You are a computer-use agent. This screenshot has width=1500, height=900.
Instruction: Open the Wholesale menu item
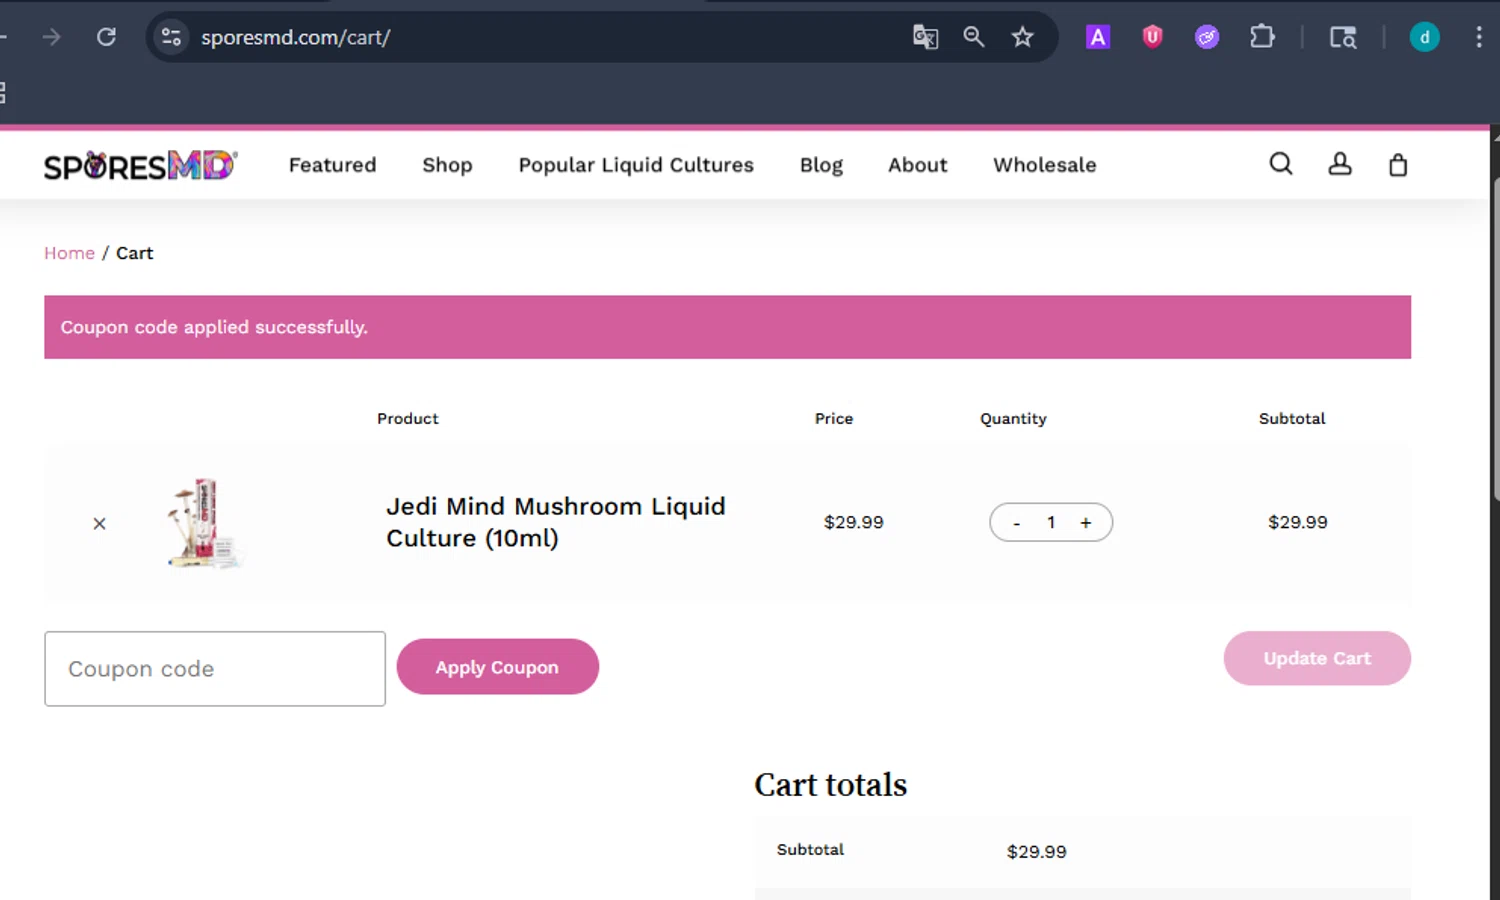pyautogui.click(x=1044, y=165)
